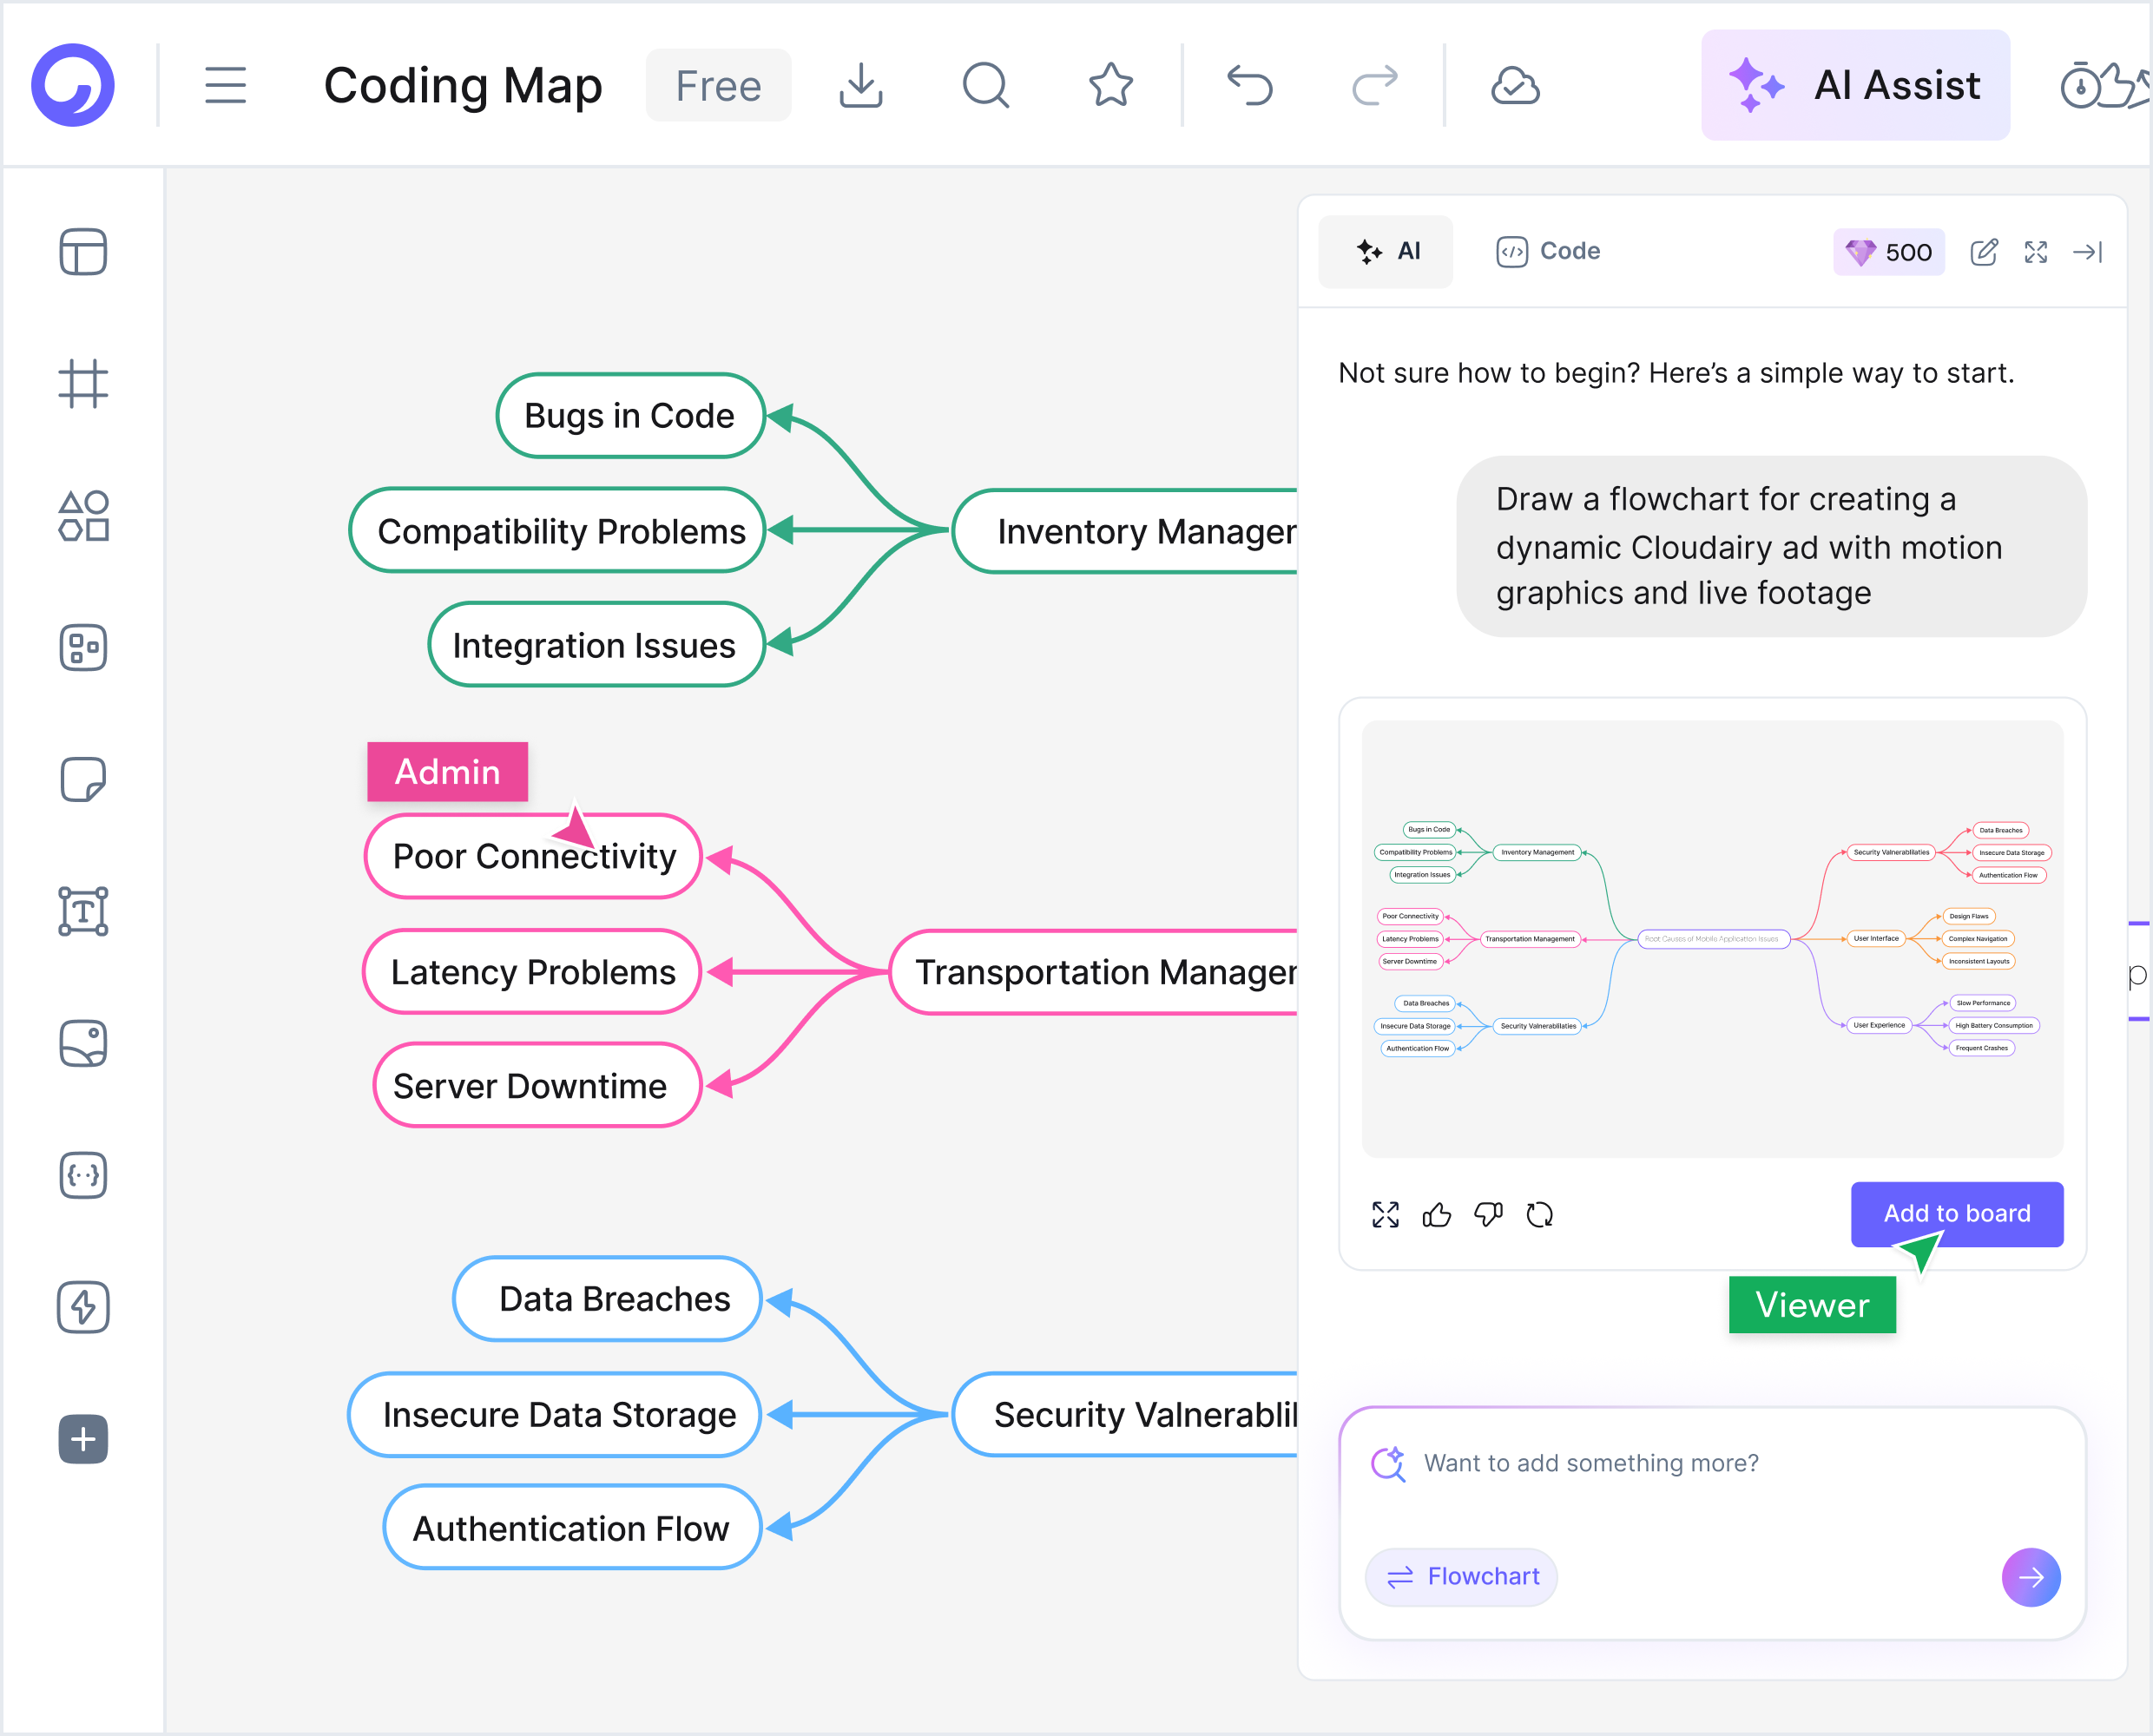Switch to the AI tab
The image size is (2153, 1736).
pos(1387,252)
